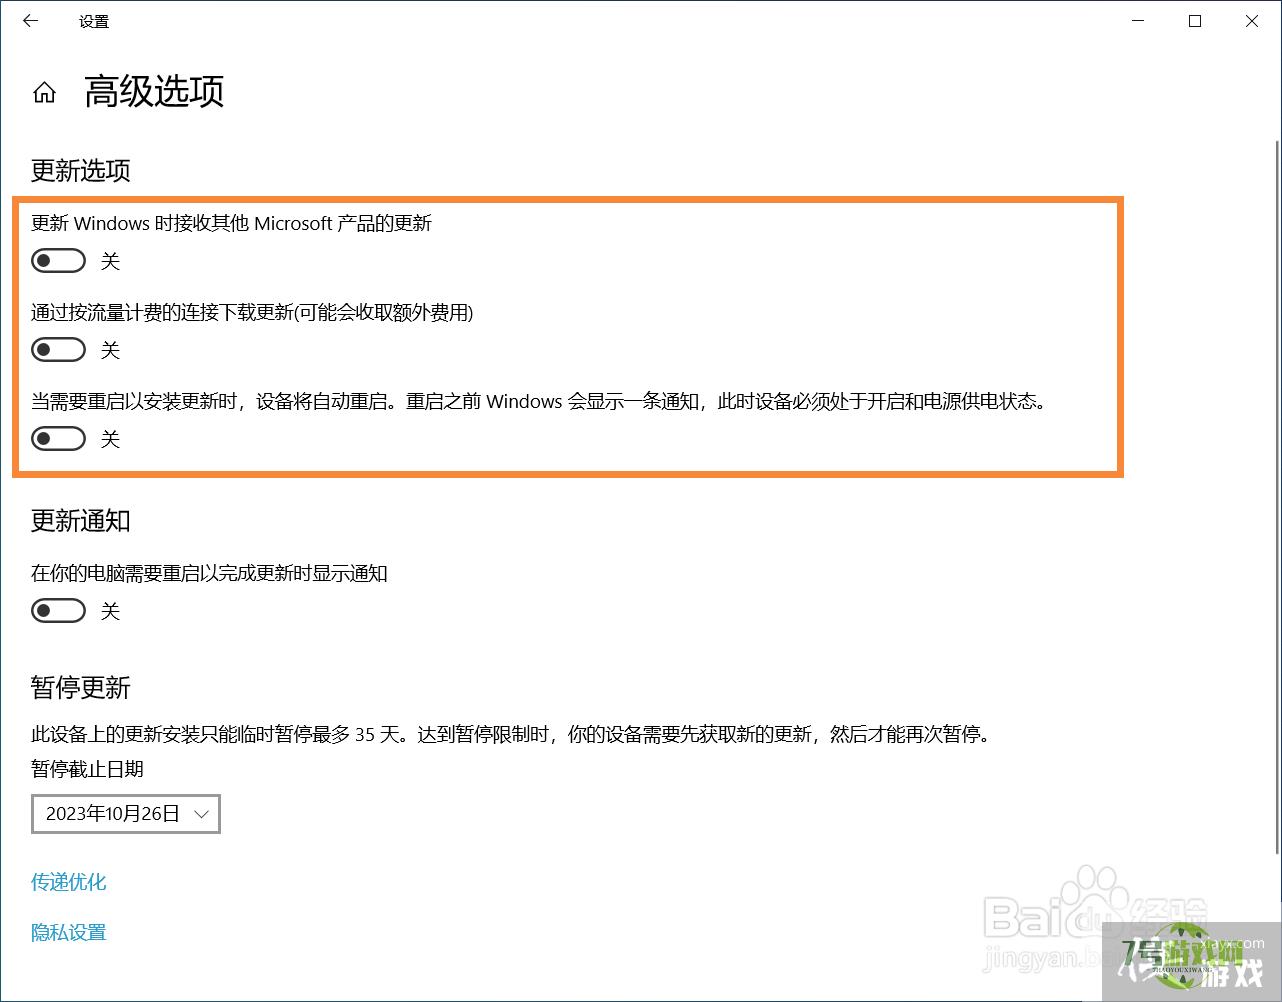Click label 在你的电脑需要重启以完成更新时显示通知

(x=209, y=573)
